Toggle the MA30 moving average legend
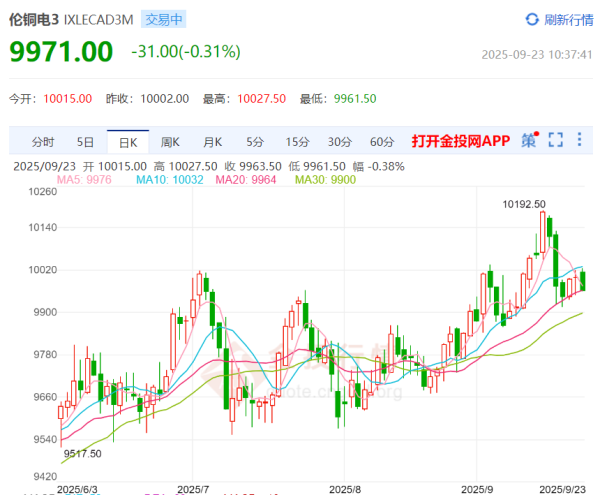 point(321,180)
